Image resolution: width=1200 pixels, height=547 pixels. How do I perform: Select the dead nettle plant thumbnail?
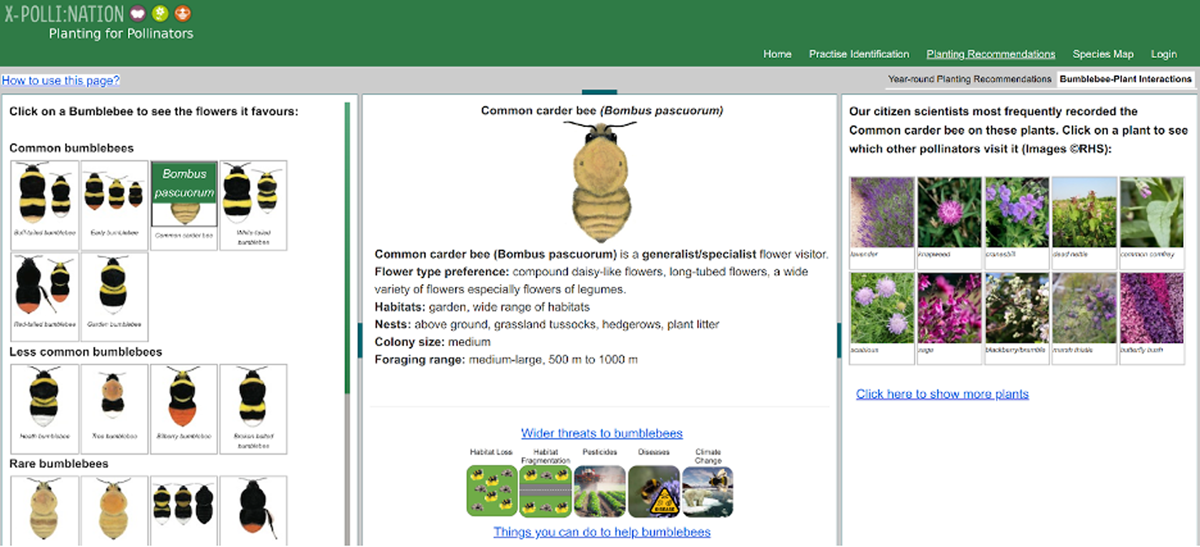pyautogui.click(x=1084, y=222)
